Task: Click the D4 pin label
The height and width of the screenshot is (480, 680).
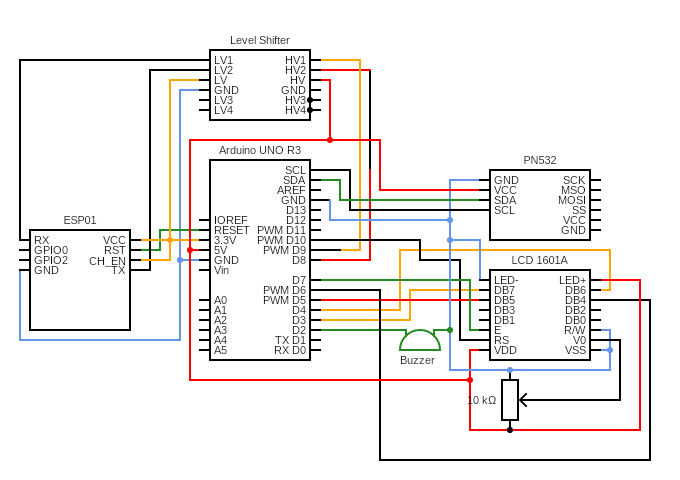Action: pyautogui.click(x=299, y=310)
